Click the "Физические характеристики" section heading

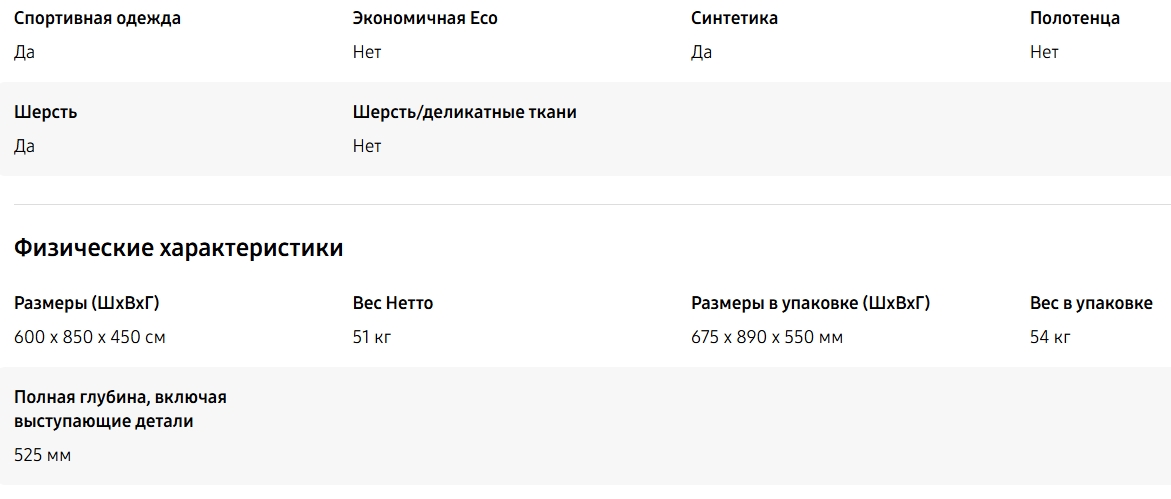coord(178,248)
